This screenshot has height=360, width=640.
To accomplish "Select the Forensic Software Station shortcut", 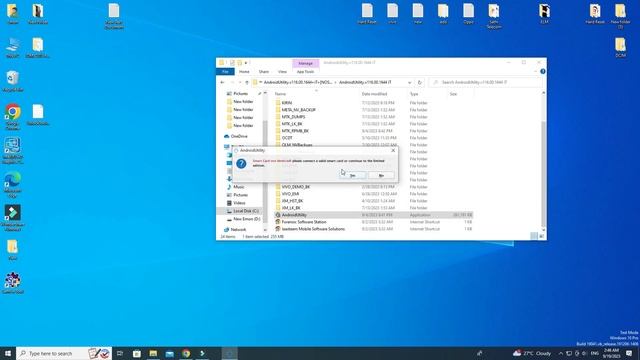I will click(x=304, y=222).
